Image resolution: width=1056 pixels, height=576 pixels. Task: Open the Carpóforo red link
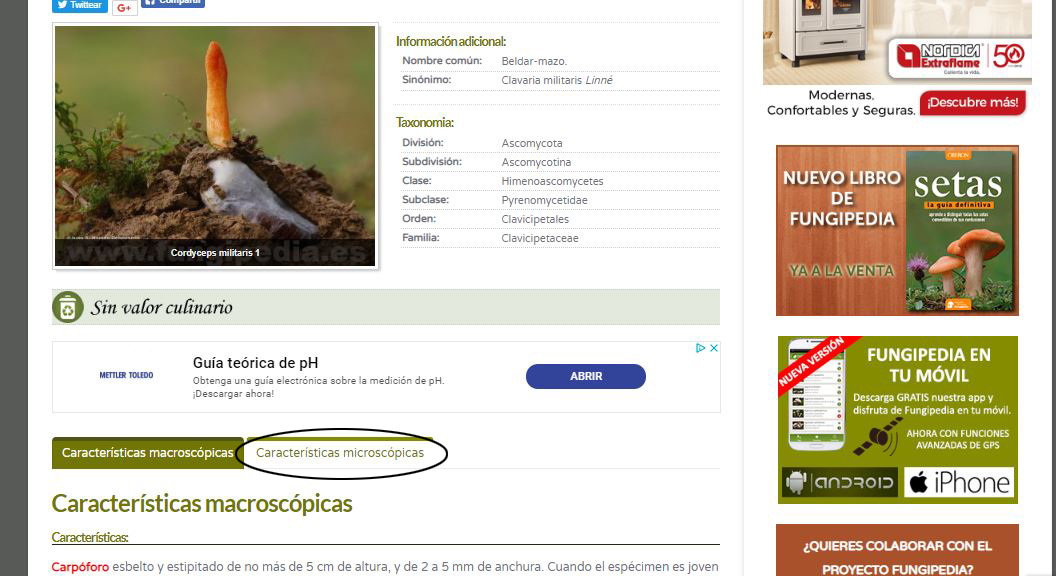(x=80, y=567)
